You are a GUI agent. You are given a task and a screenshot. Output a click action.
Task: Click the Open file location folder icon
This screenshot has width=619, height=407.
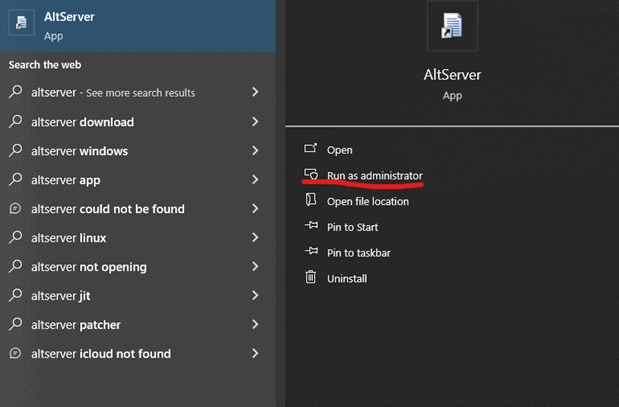click(311, 201)
